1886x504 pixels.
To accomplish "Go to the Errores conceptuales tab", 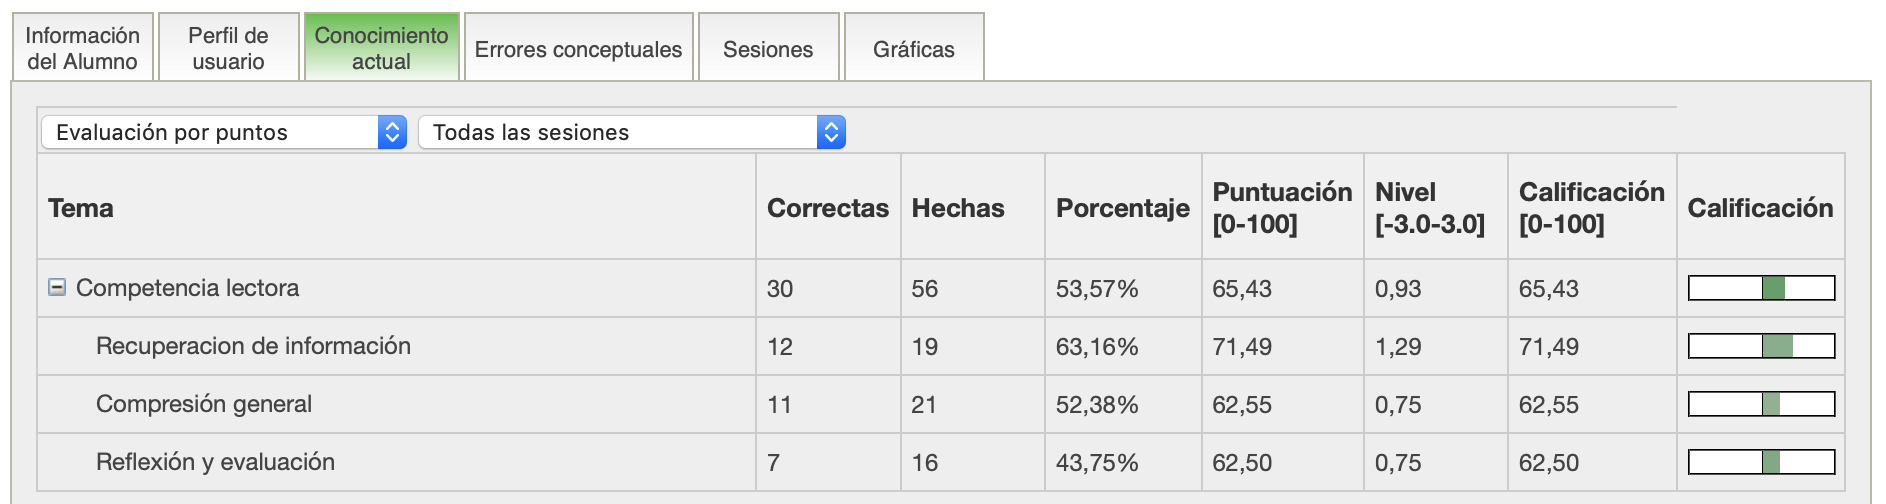I will [578, 49].
